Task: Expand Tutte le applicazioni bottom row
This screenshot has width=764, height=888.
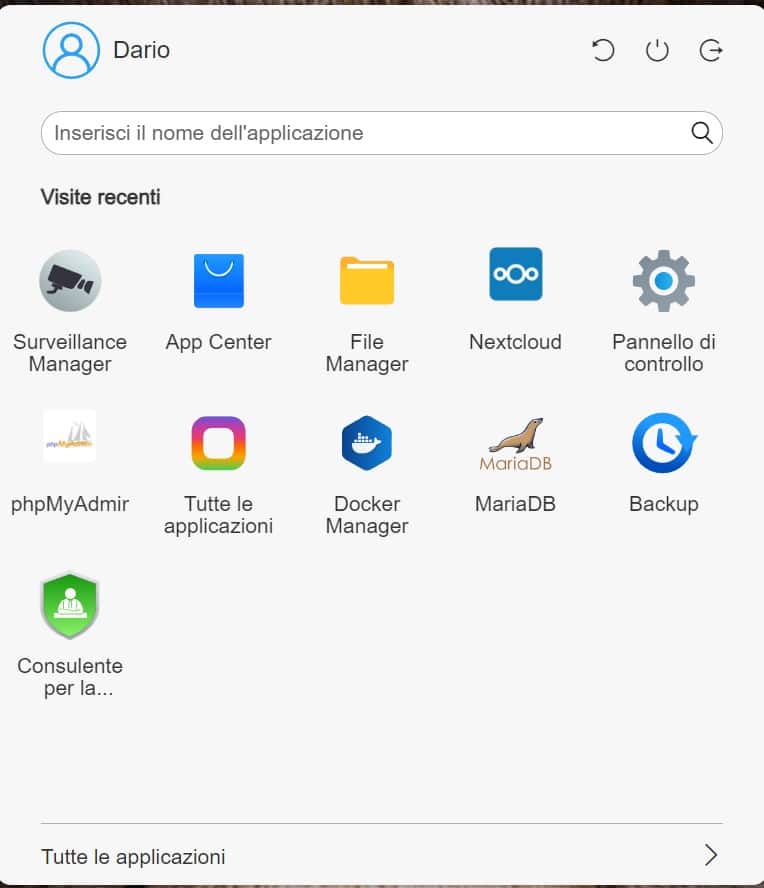Action: [x=382, y=856]
